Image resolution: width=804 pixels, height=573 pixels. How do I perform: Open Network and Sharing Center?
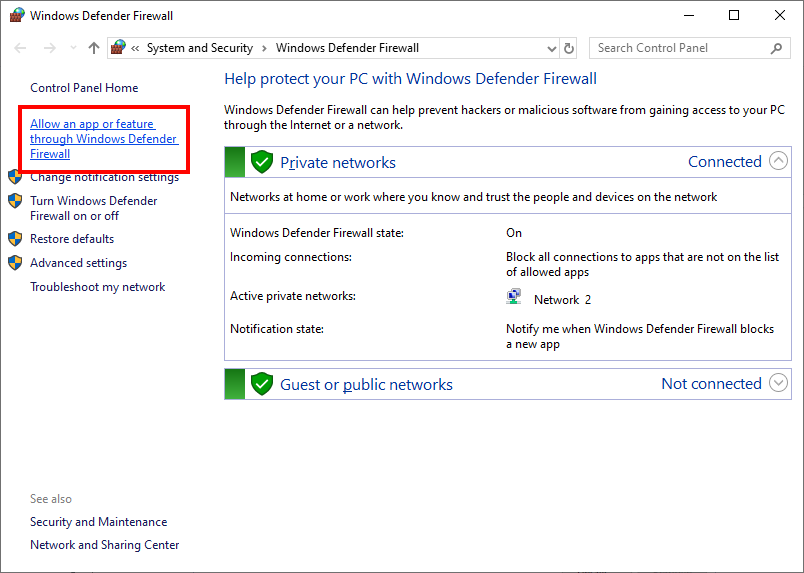[x=105, y=545]
